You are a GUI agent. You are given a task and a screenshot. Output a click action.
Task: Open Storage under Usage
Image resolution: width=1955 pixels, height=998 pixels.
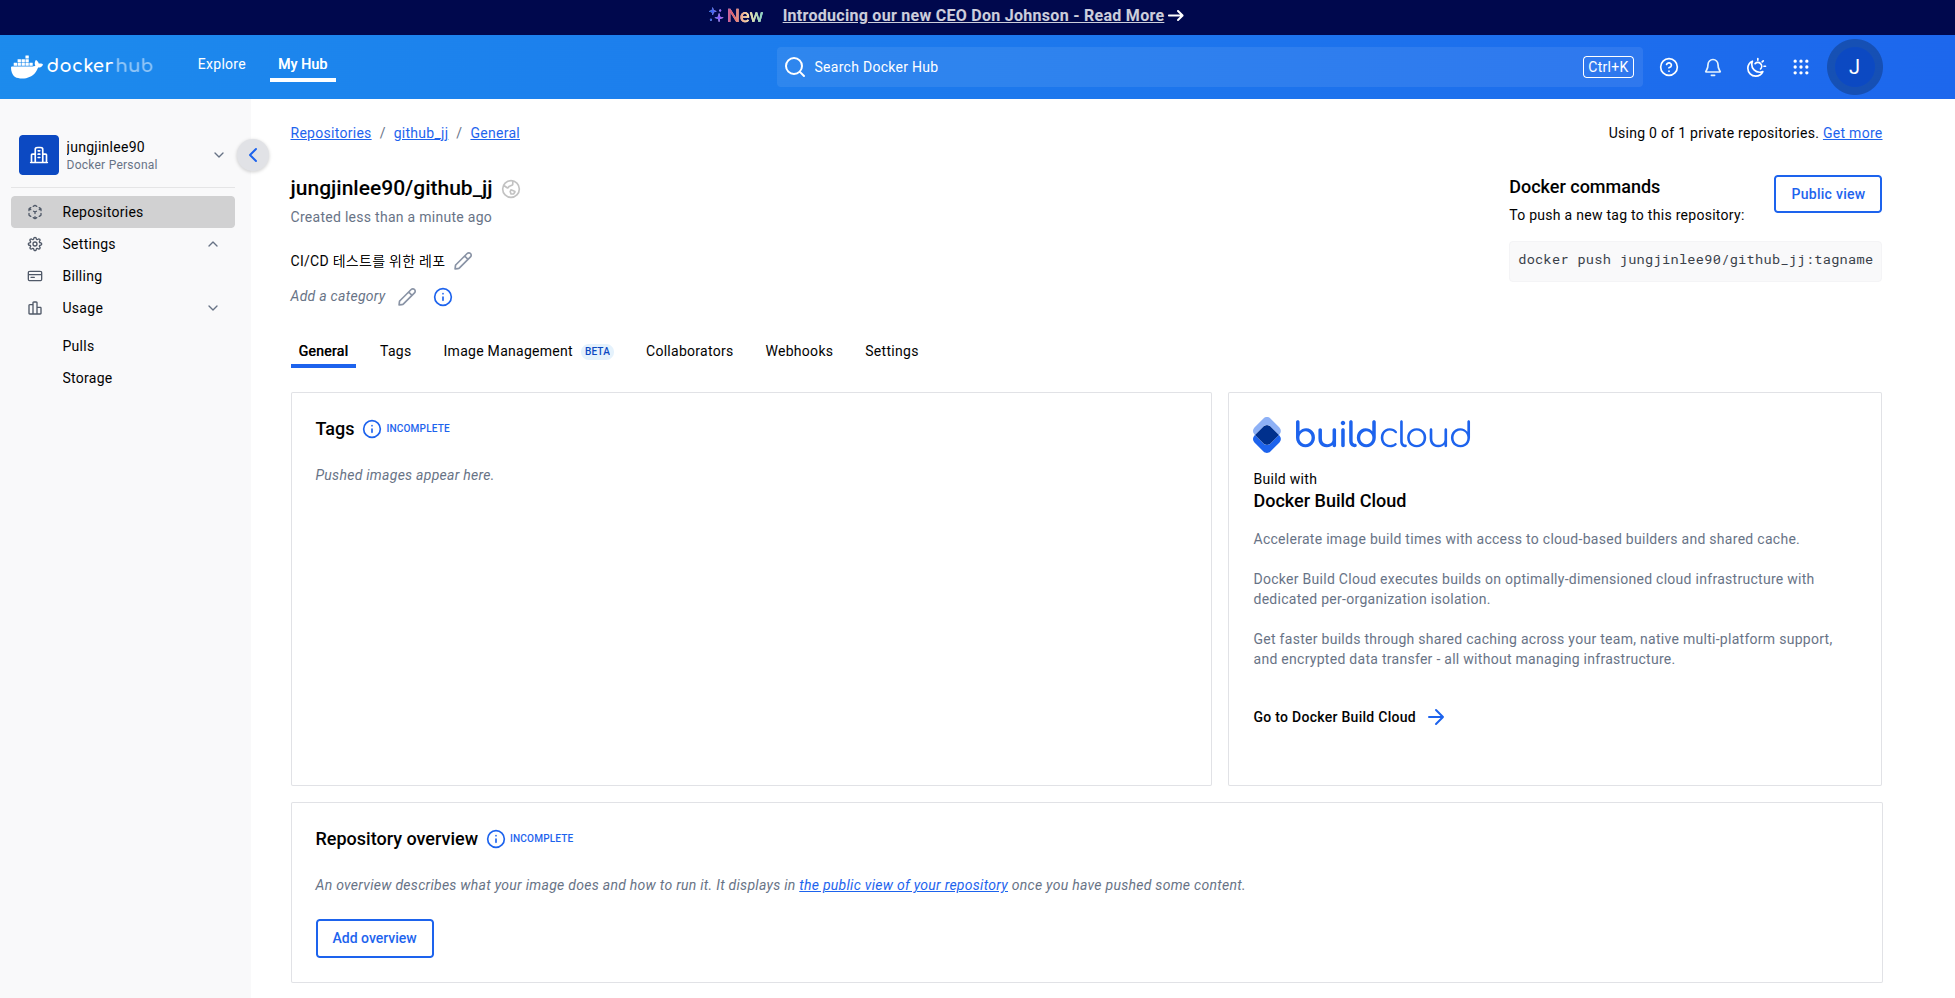(x=87, y=378)
